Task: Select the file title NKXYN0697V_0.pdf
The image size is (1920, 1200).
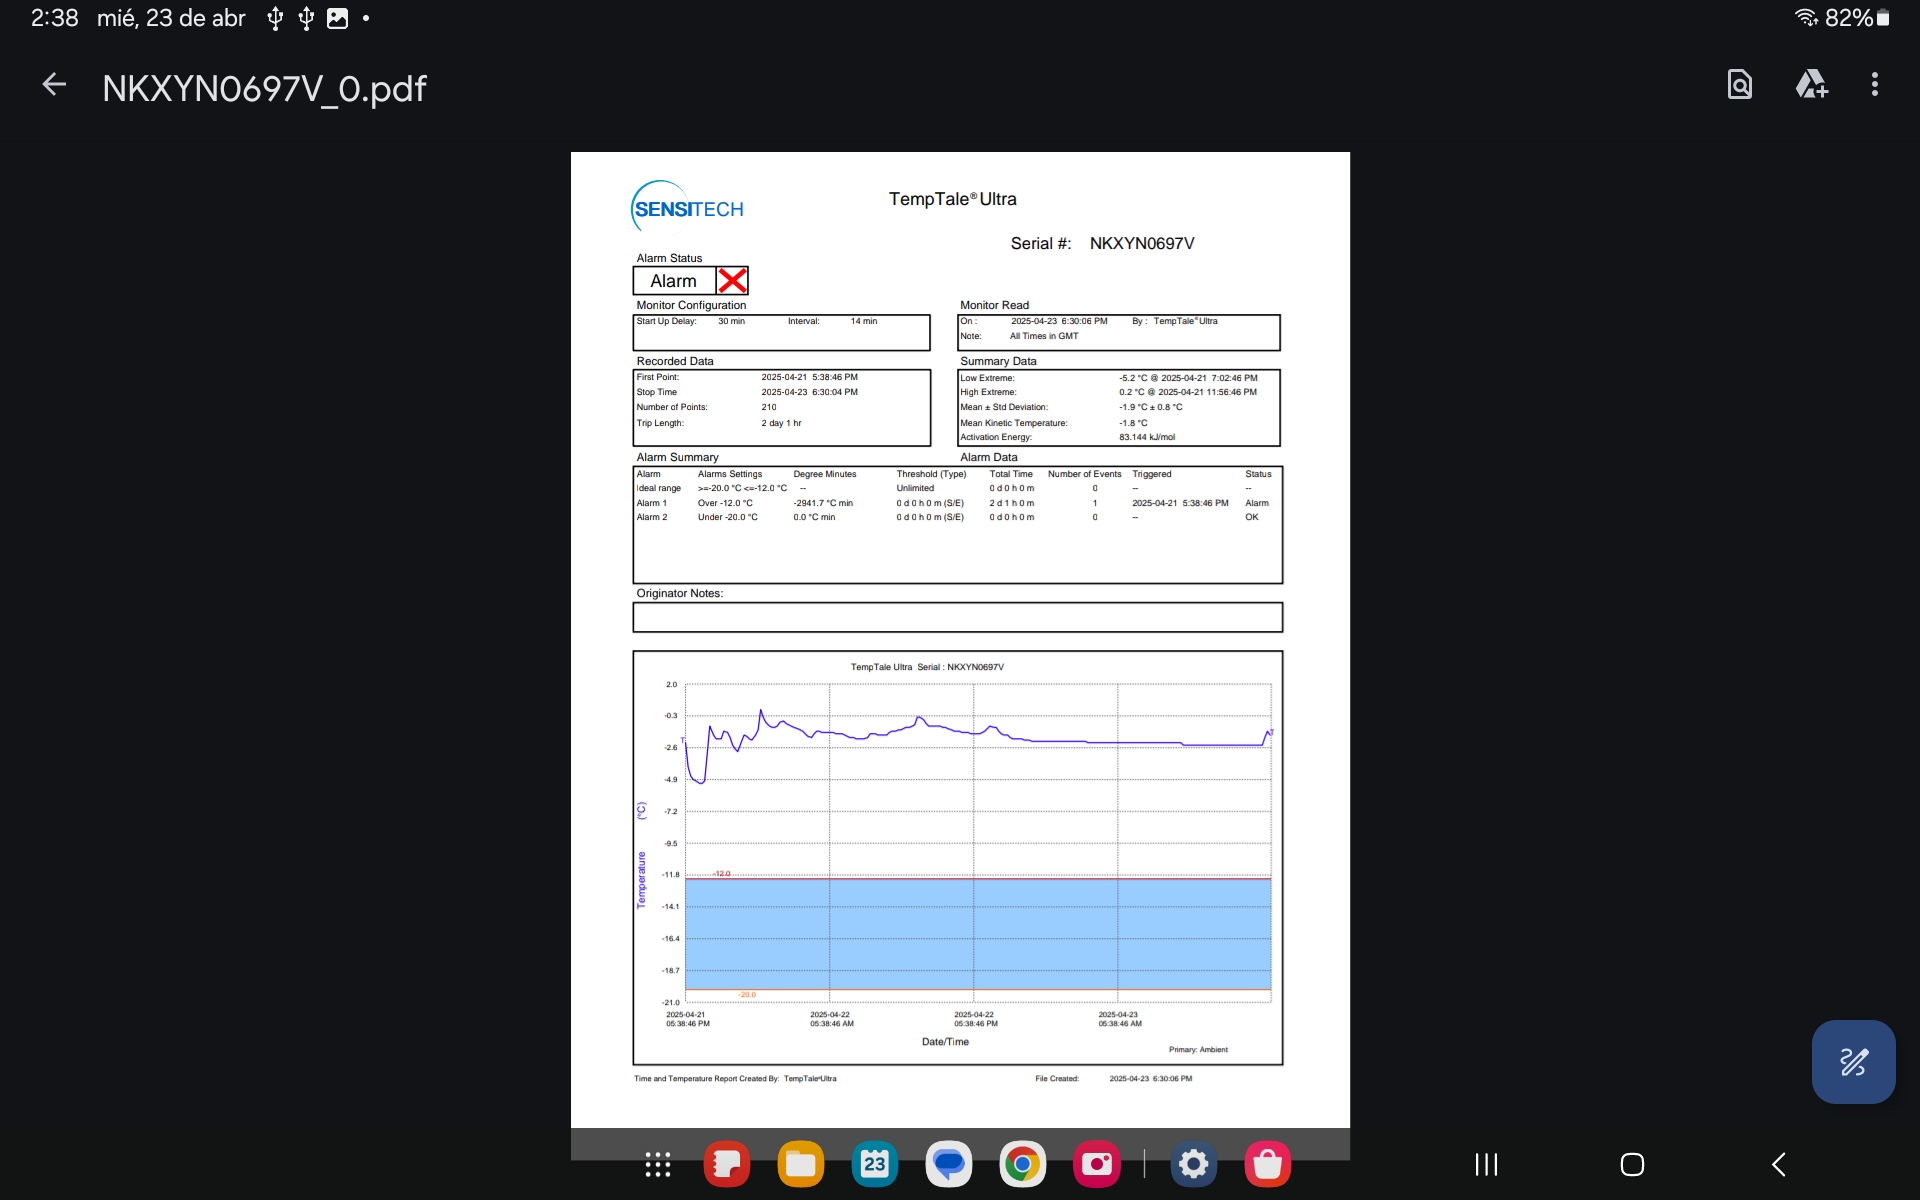Action: 264,88
